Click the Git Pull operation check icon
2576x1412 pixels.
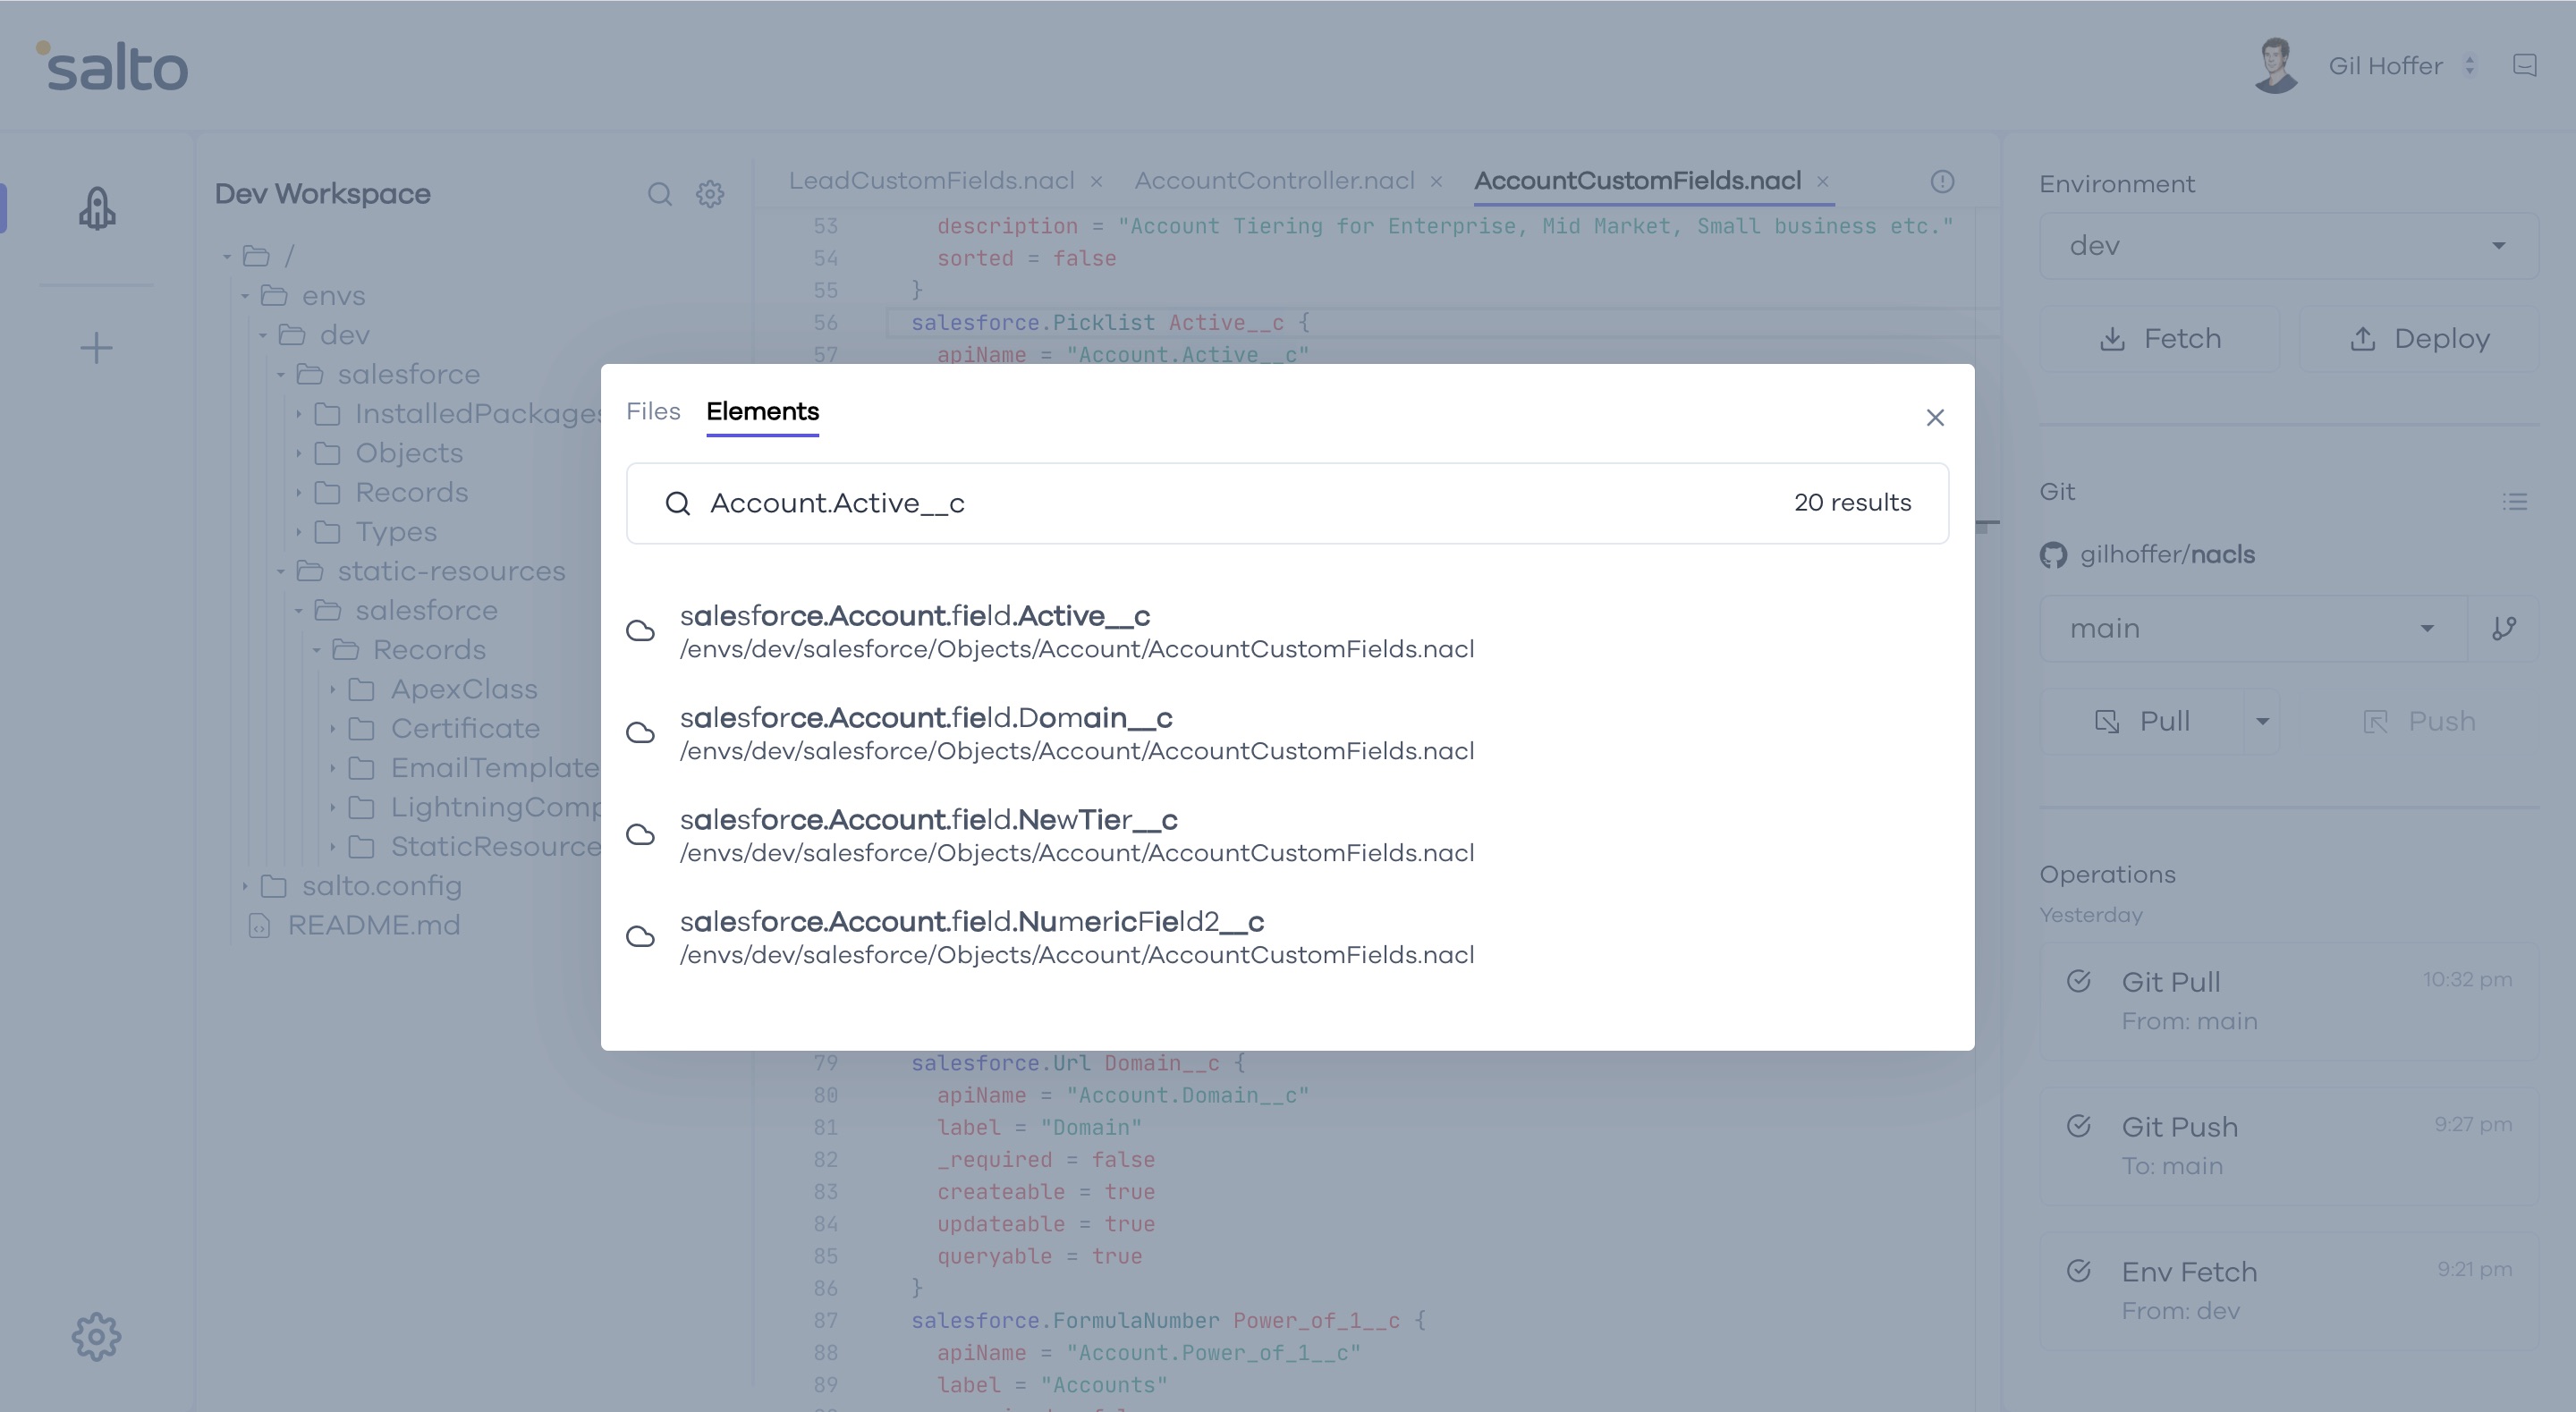pos(2079,981)
